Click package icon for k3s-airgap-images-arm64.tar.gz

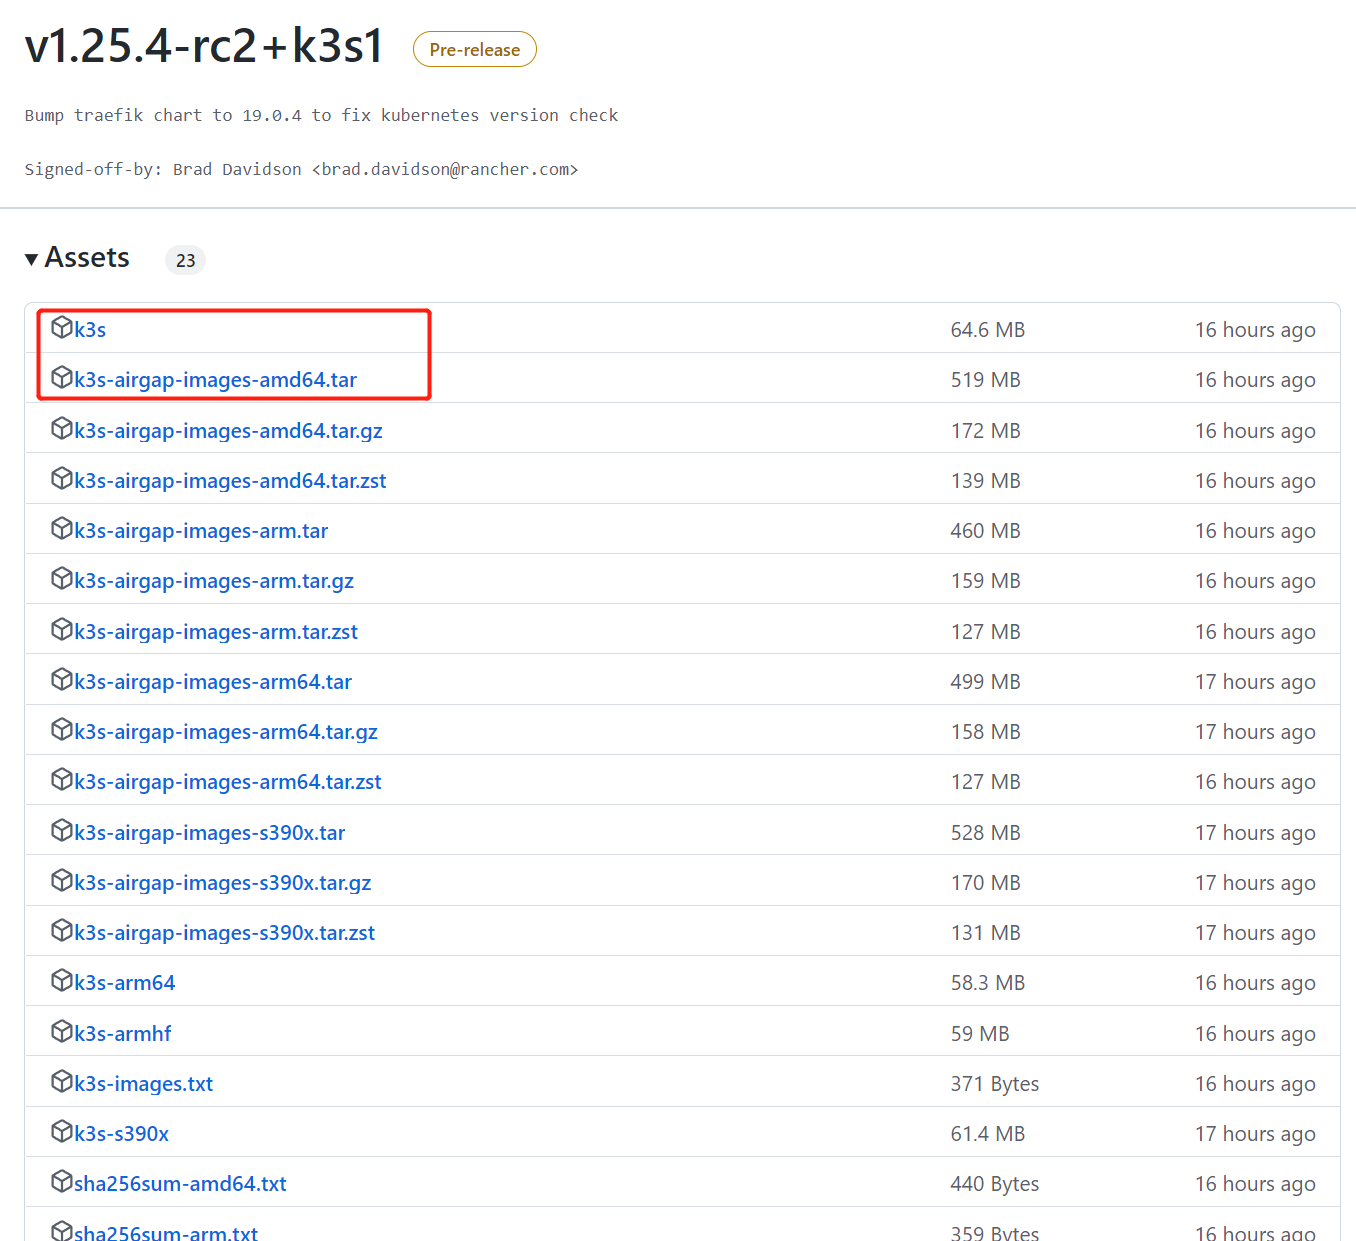tap(62, 729)
